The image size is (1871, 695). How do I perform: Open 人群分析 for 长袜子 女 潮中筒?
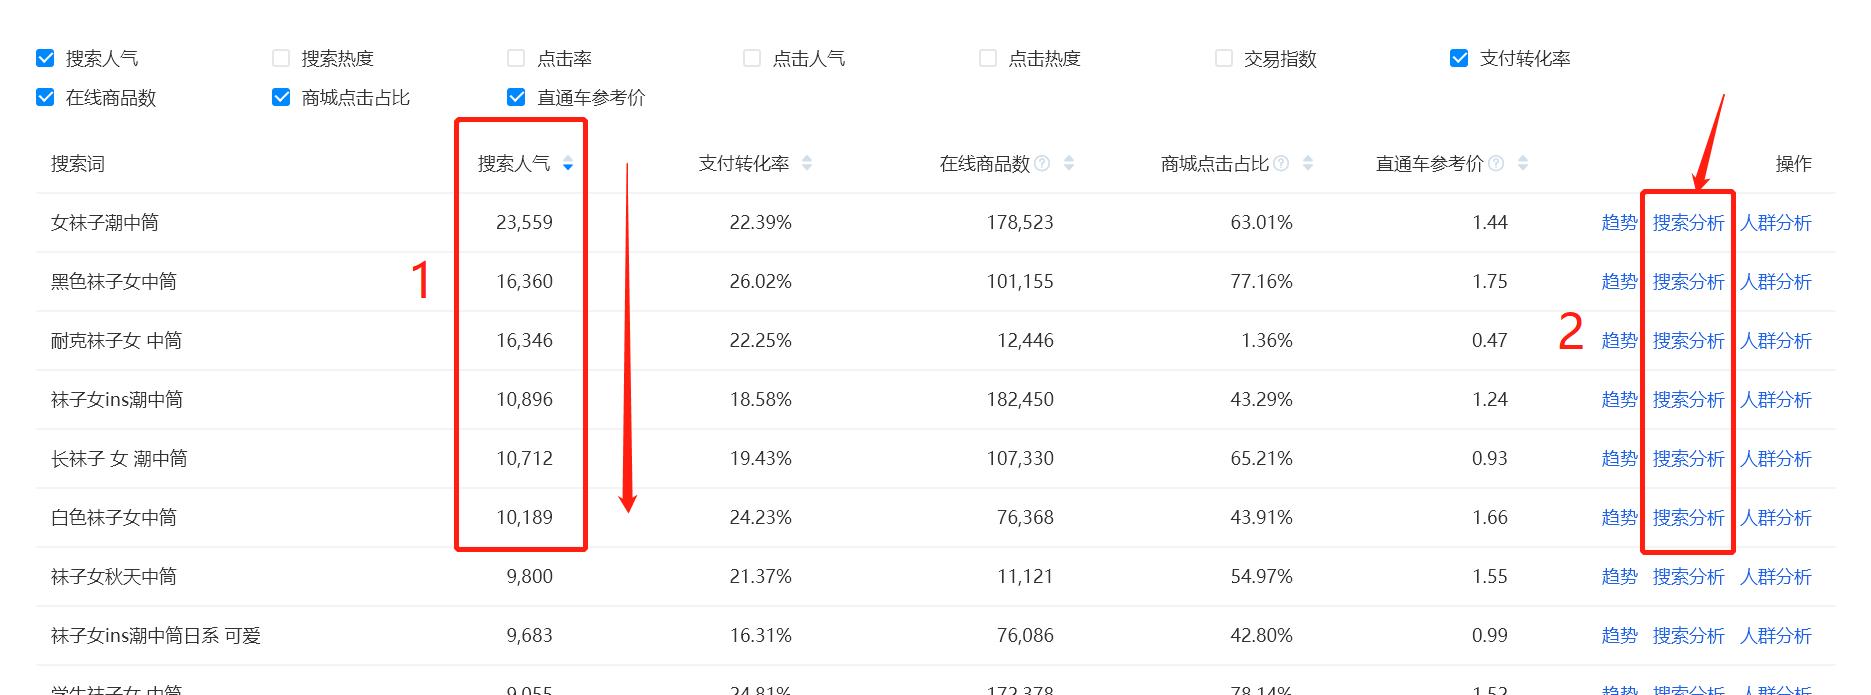point(1775,458)
